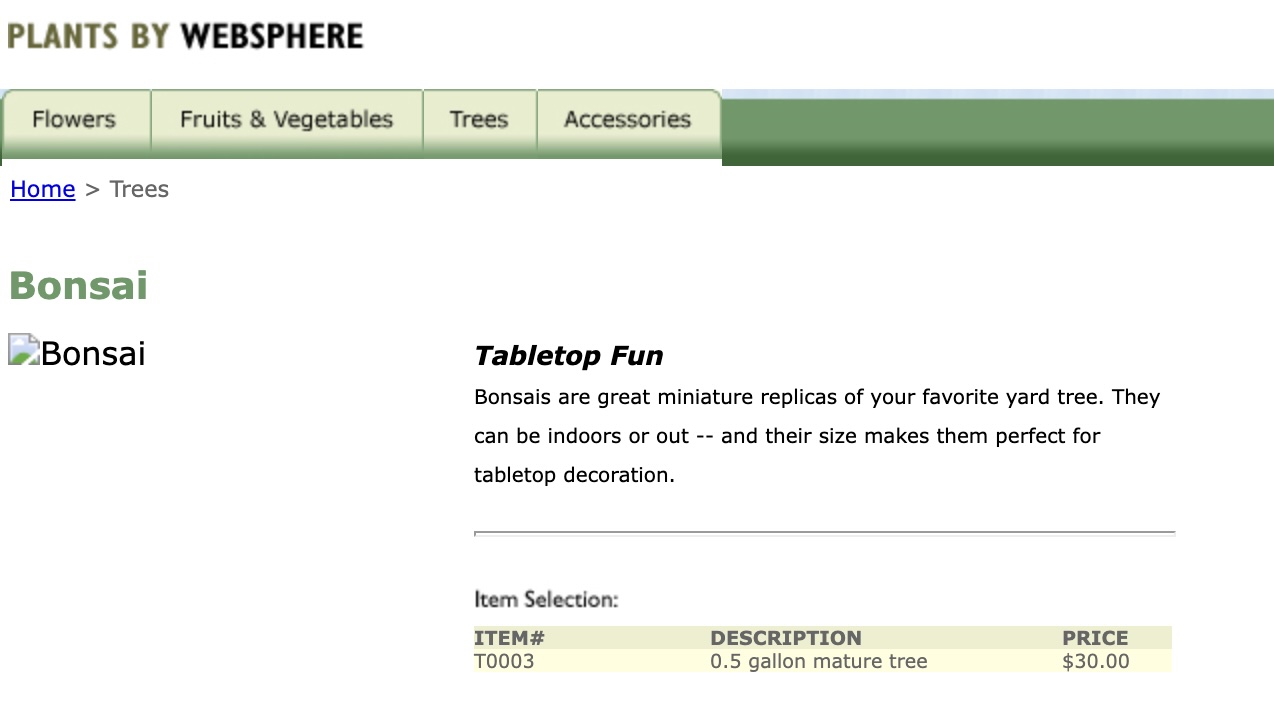Click the $30.00 price cell

1095,661
